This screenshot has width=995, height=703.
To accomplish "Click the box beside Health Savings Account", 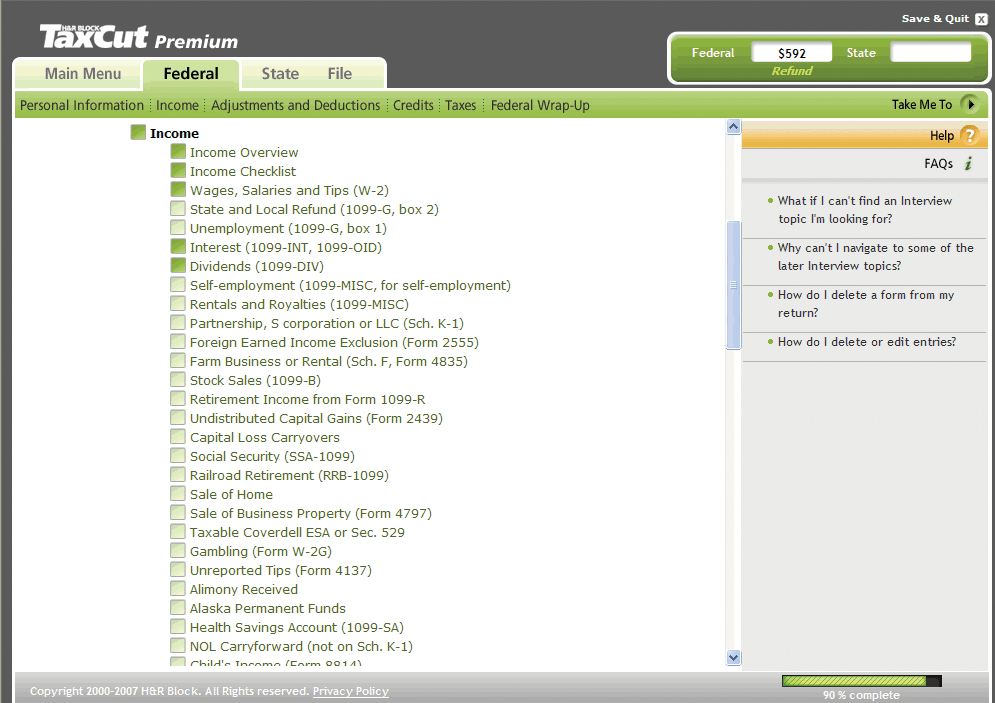I will click(178, 627).
